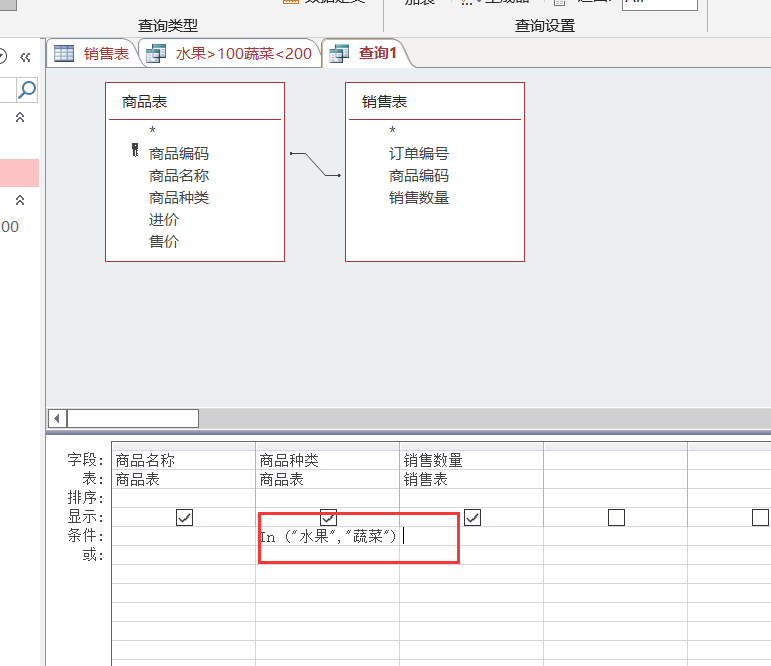Viewport: 771px width, 666px height.
Task: Select the 查询1 tab
Action: tap(366, 53)
